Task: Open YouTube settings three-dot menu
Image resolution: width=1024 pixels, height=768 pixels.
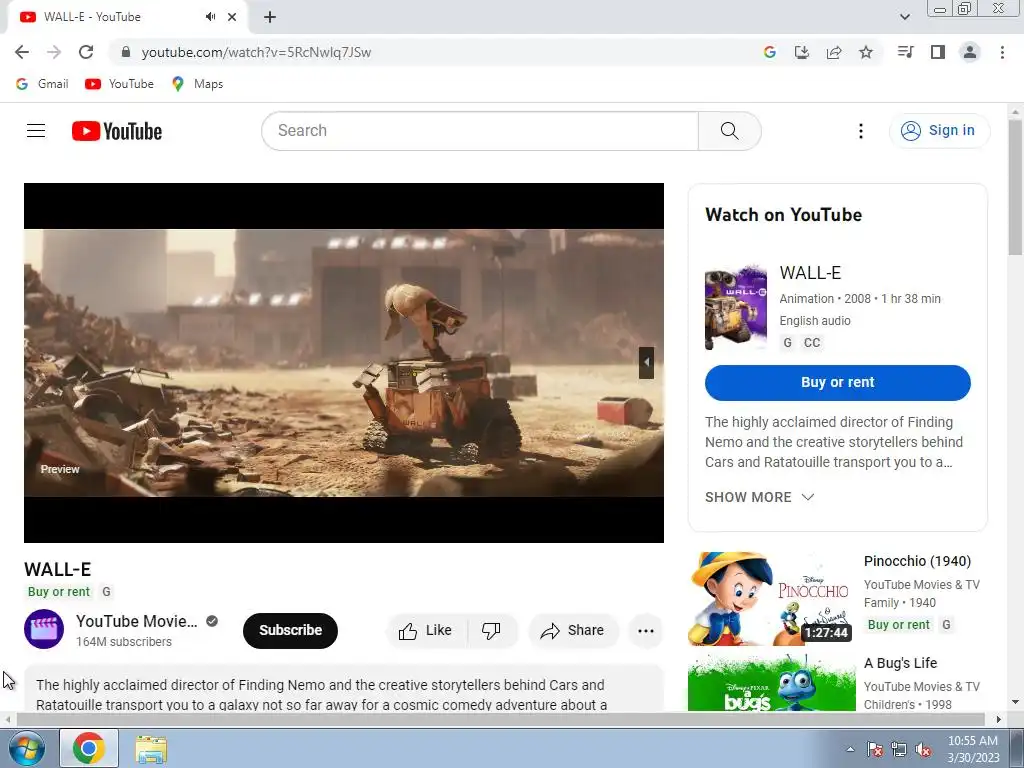Action: pos(861,131)
